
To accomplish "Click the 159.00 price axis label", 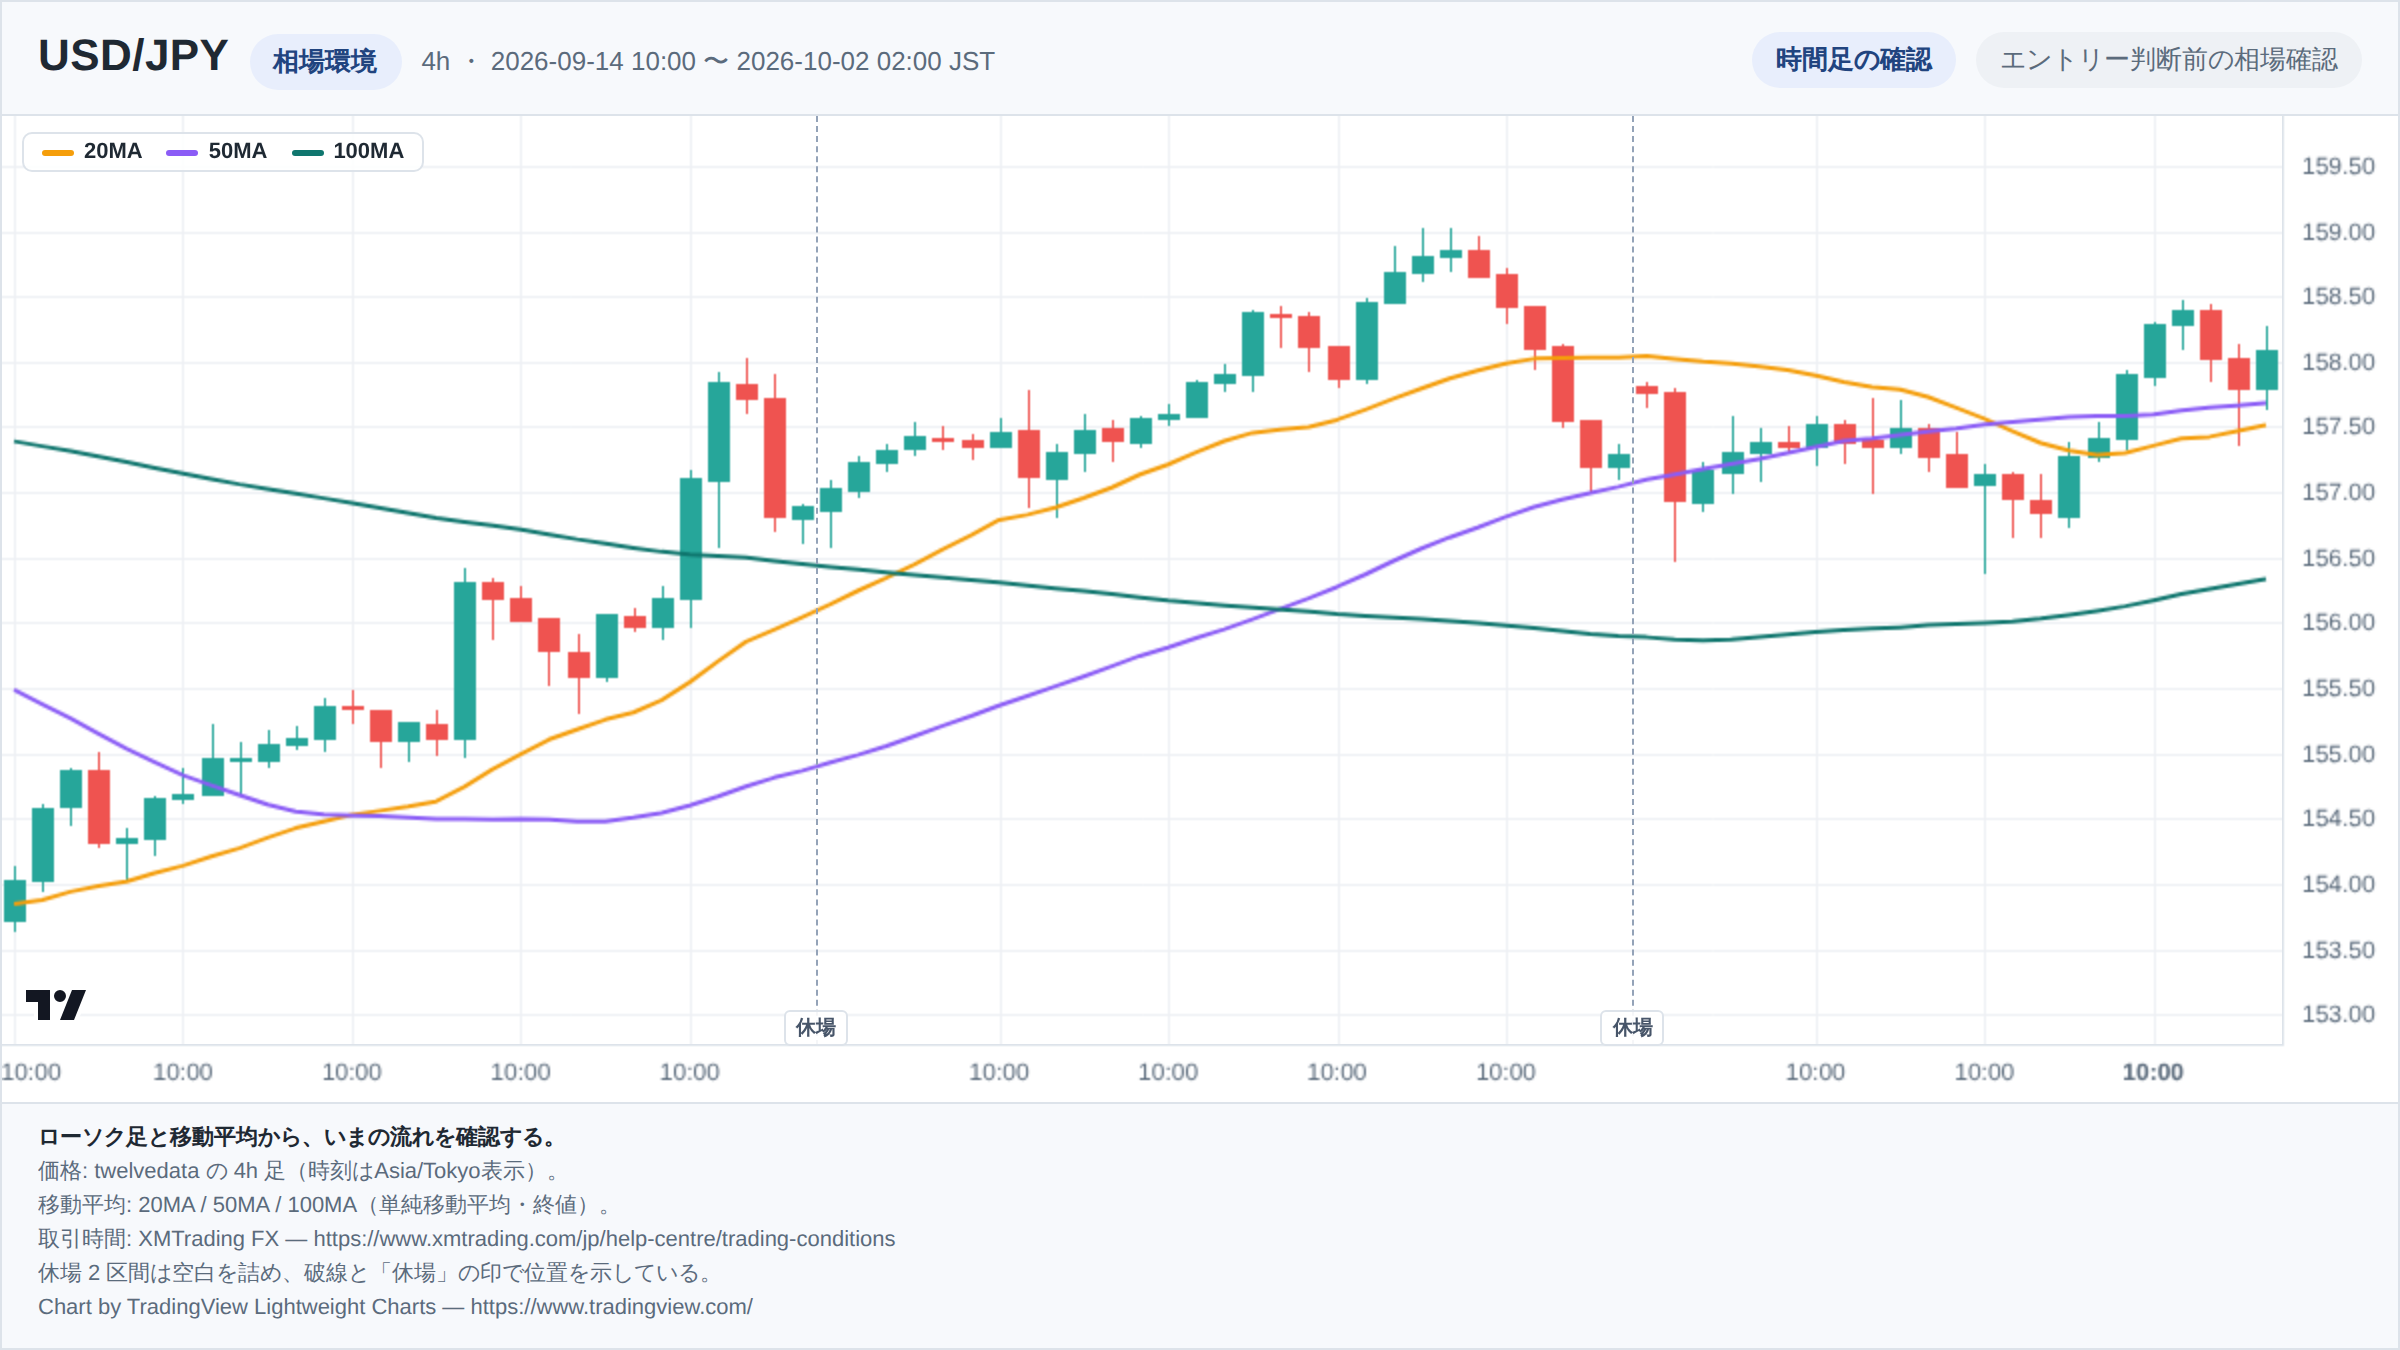I will click(x=2338, y=232).
